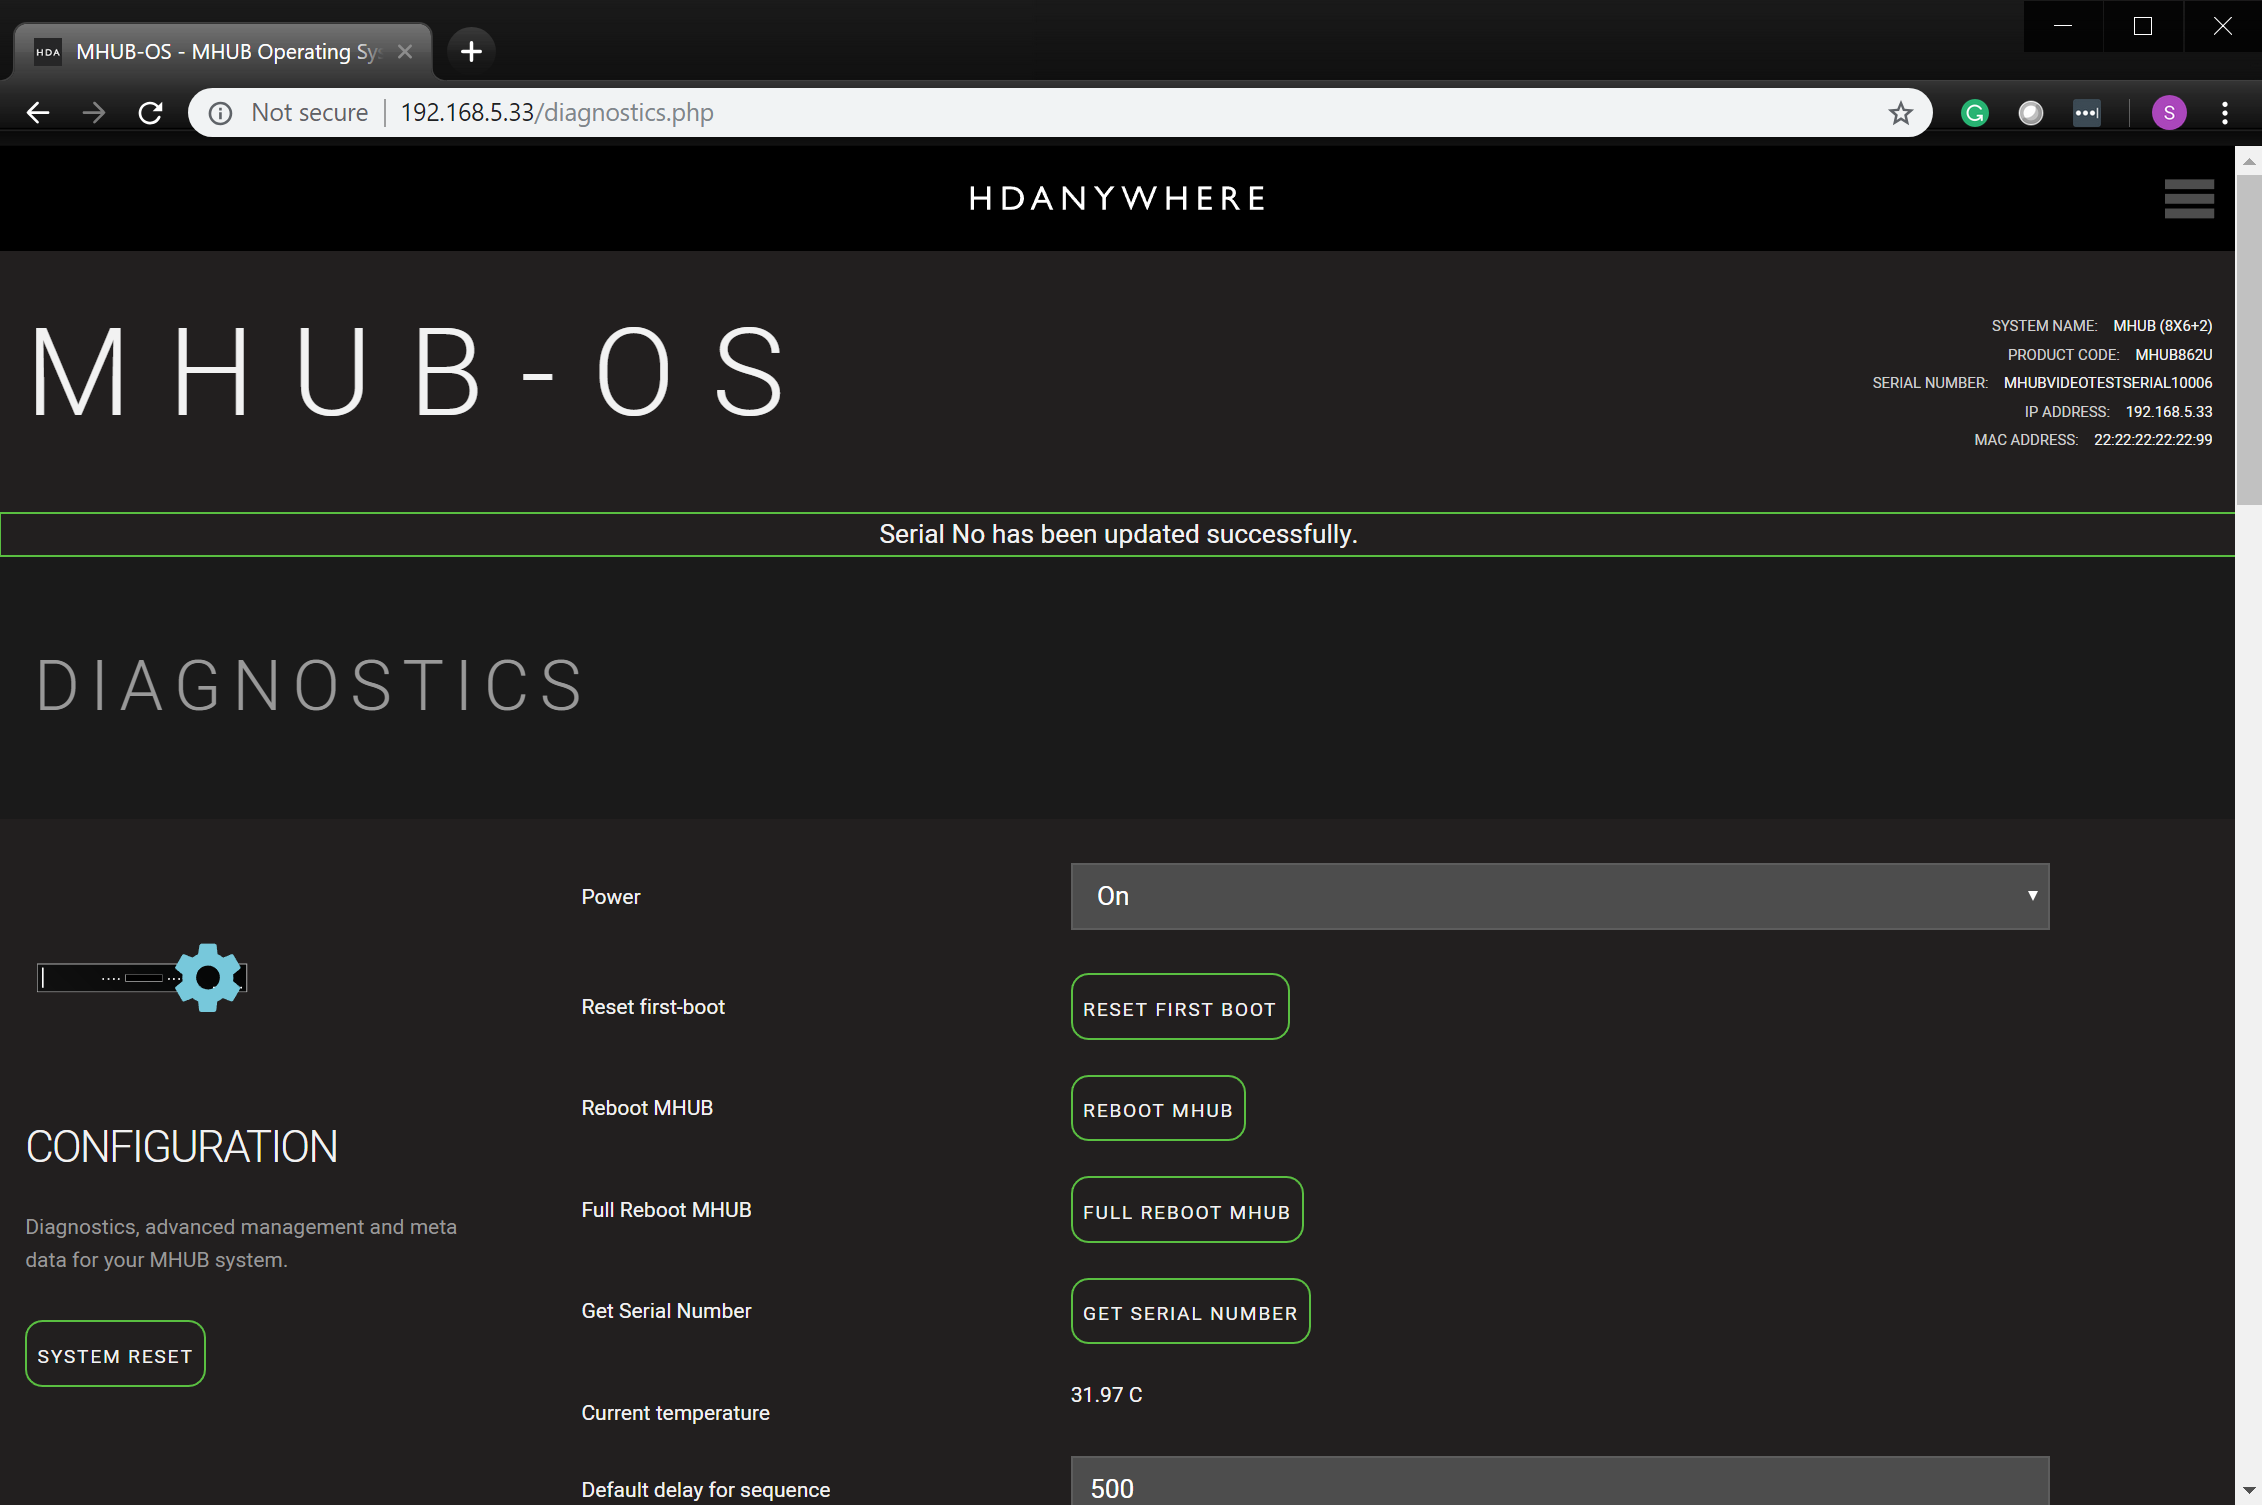Click the scrollbar up arrow
This screenshot has width=2262, height=1505.
click(x=2248, y=160)
